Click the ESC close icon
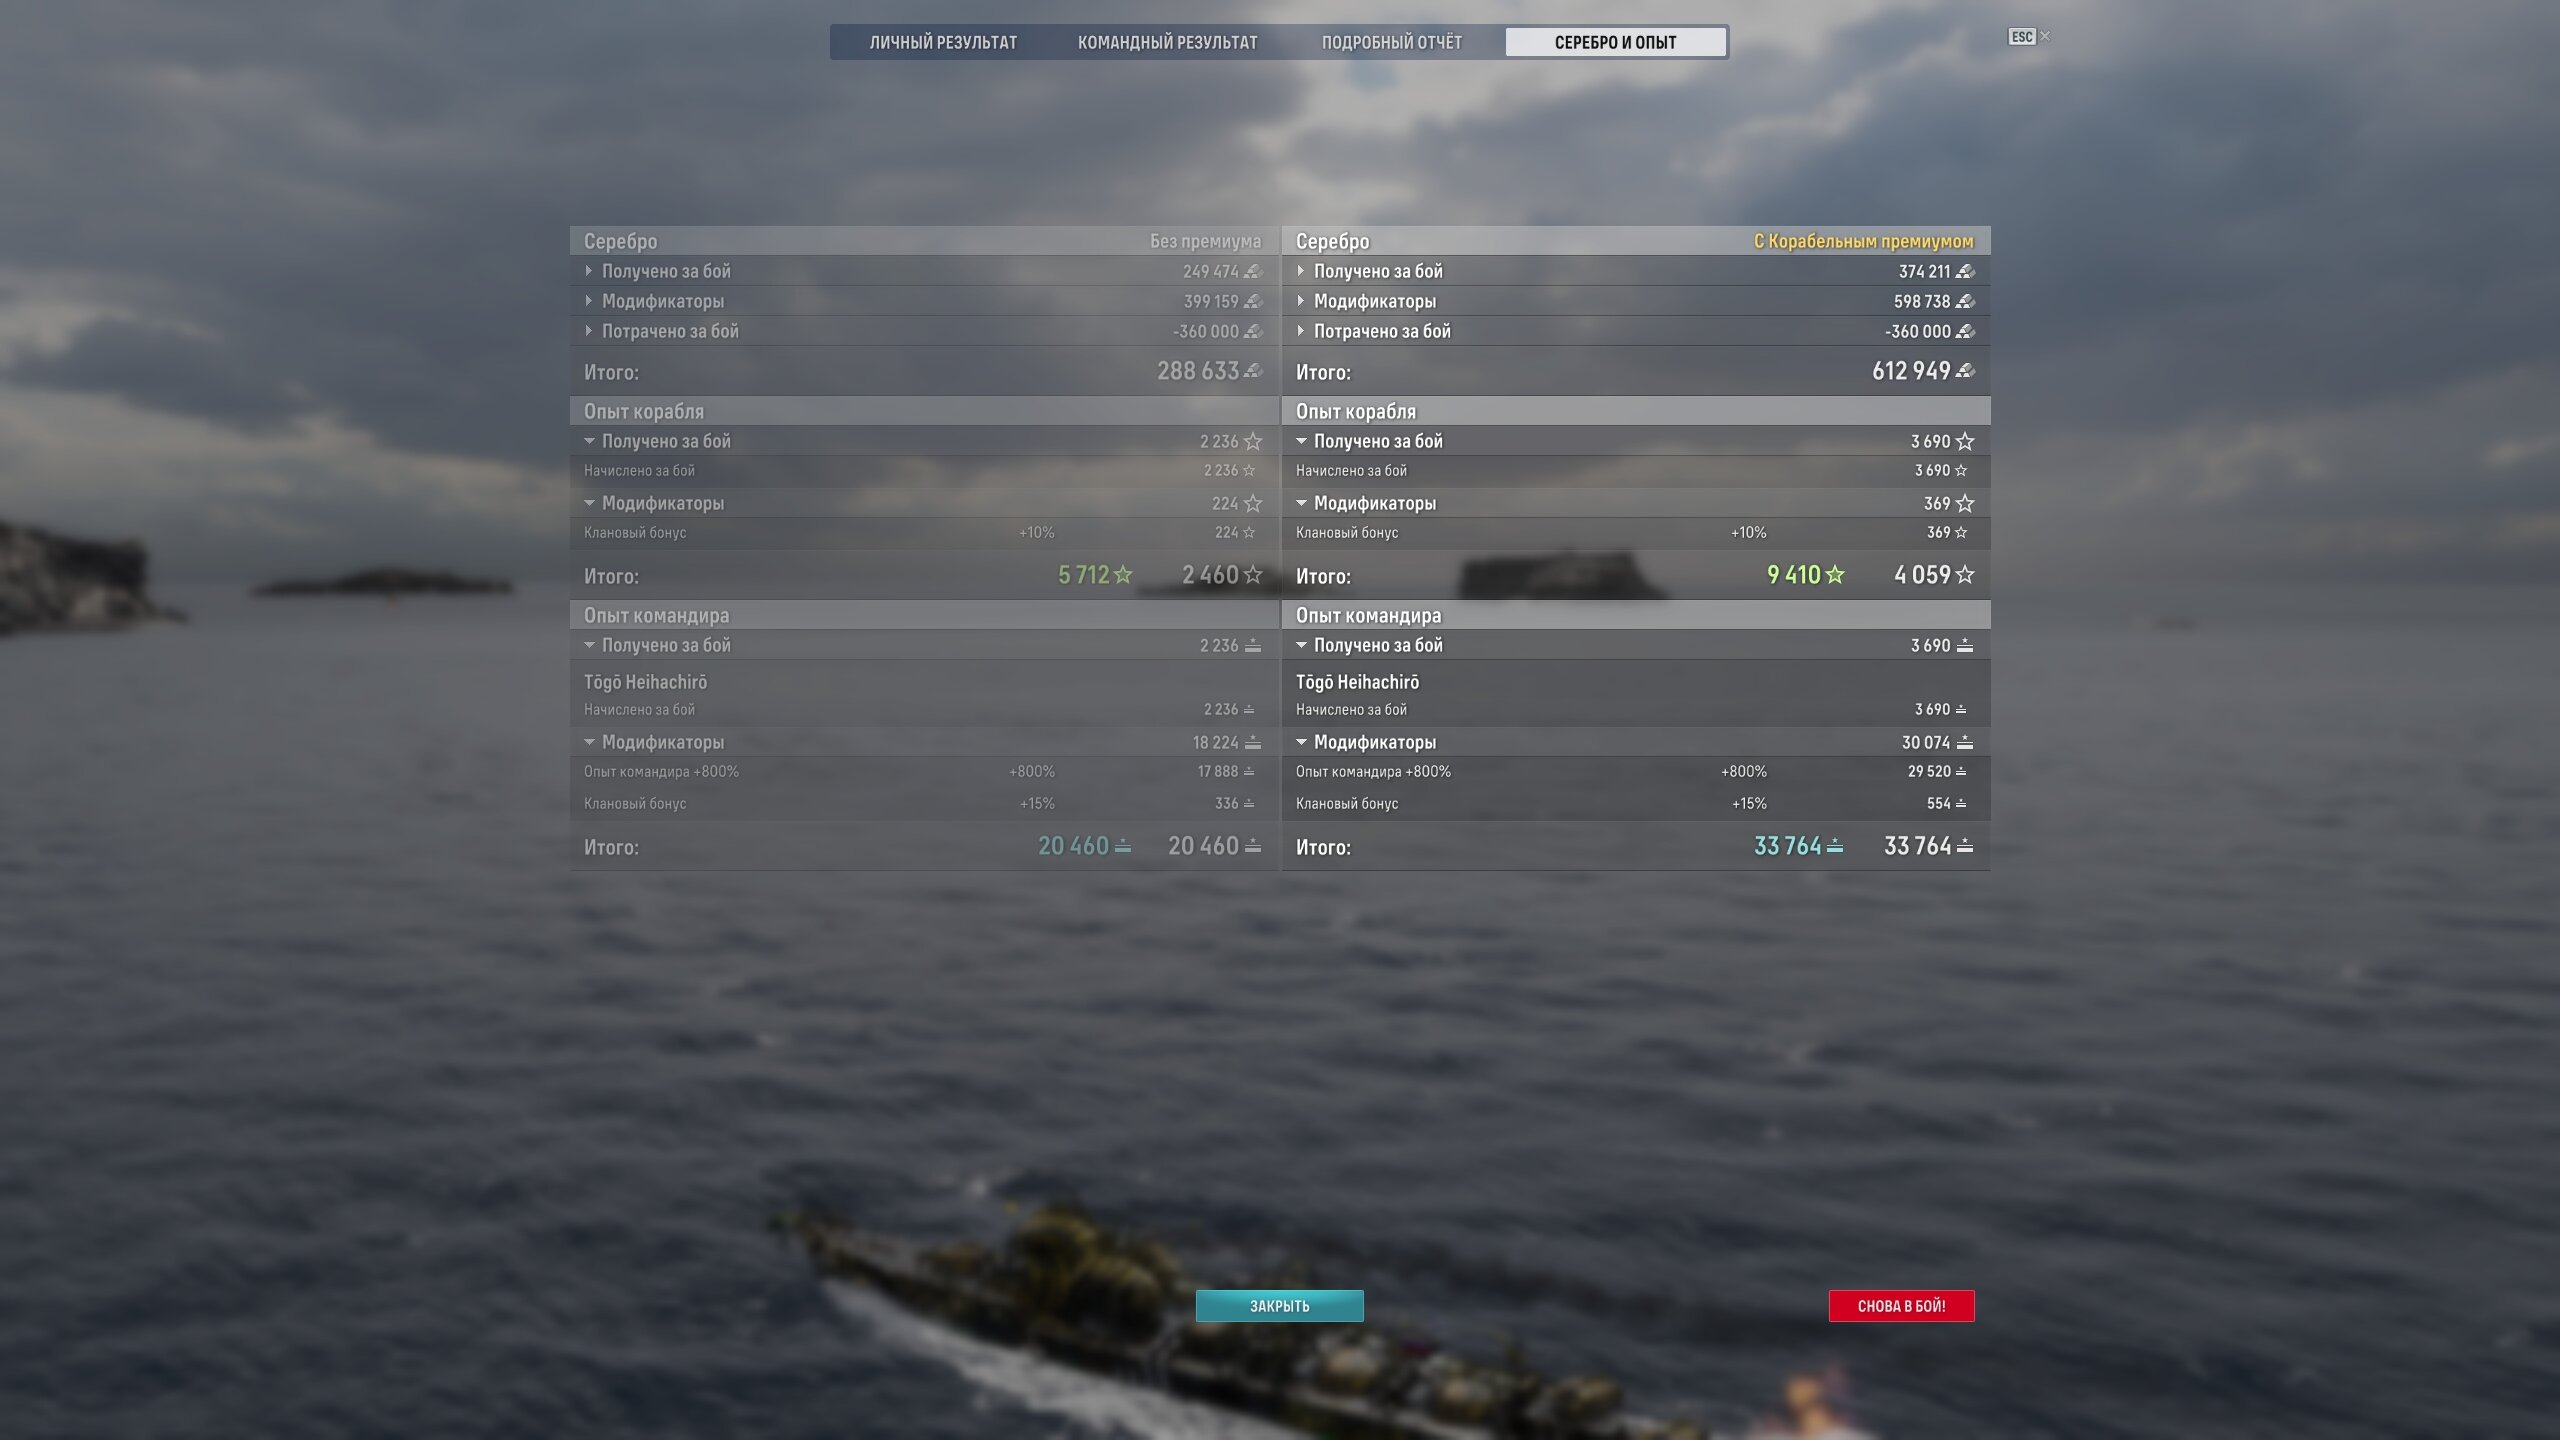 pos(2029,37)
